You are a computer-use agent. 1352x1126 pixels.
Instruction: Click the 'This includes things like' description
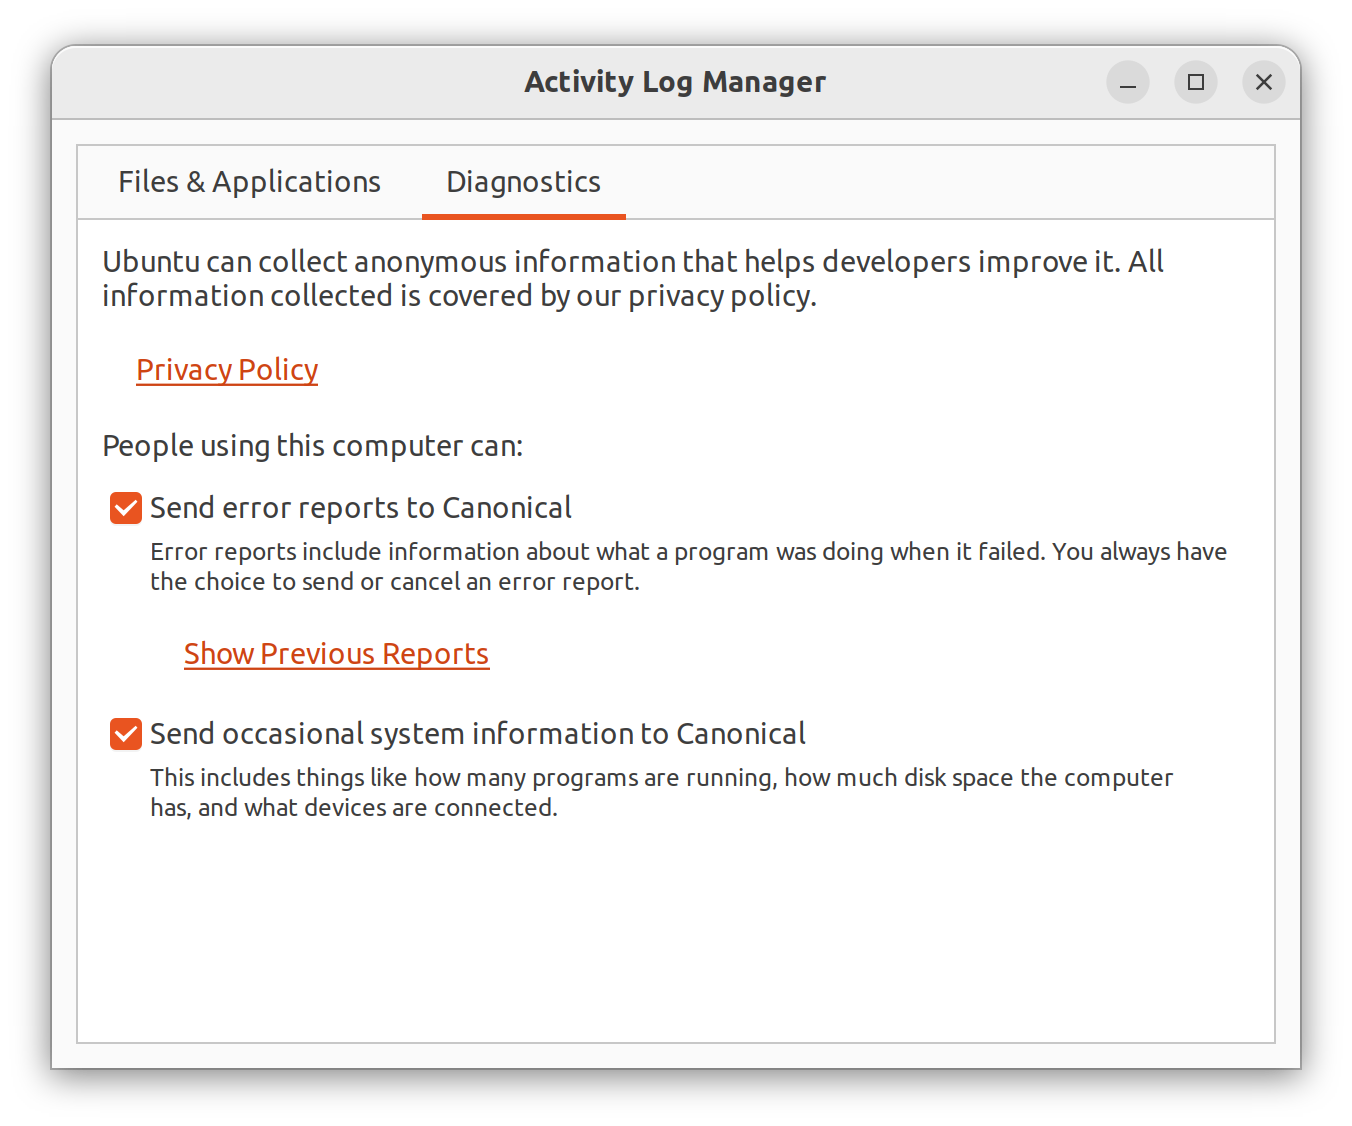pos(661,793)
